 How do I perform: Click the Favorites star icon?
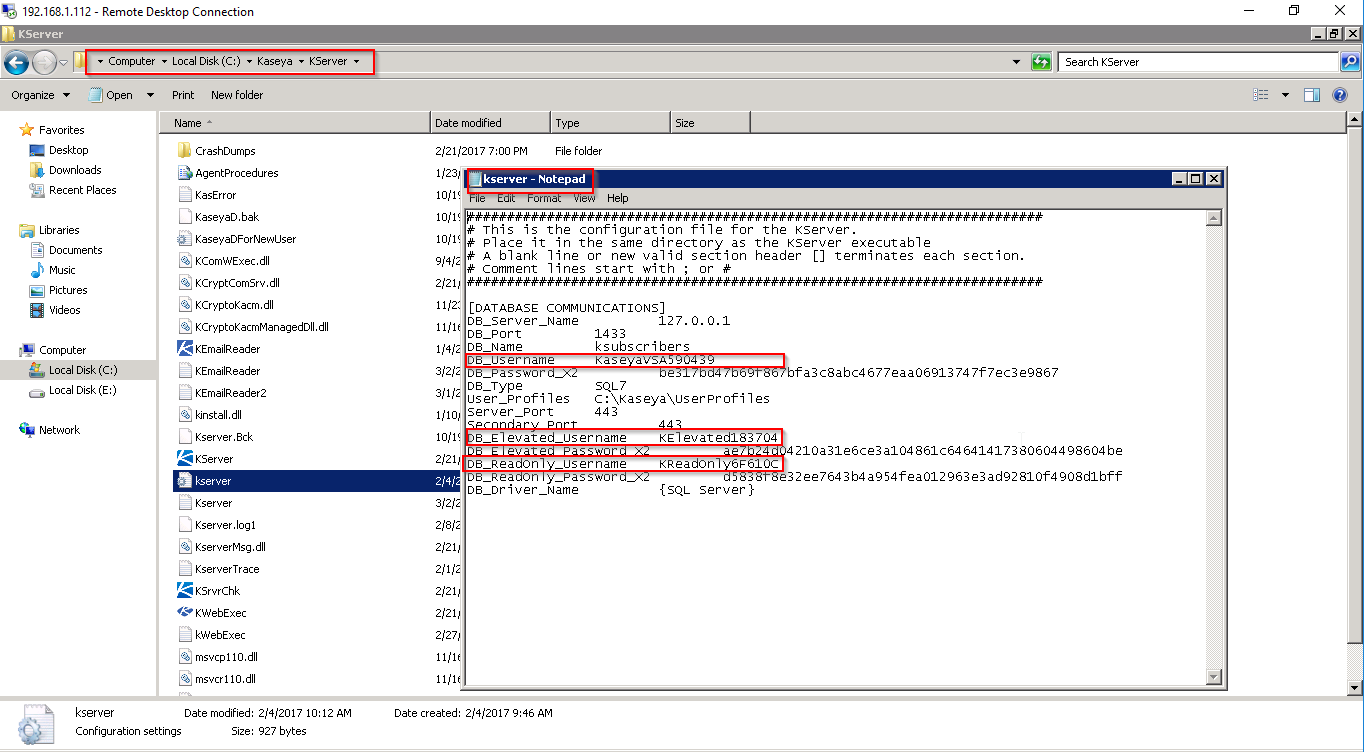tap(27, 130)
